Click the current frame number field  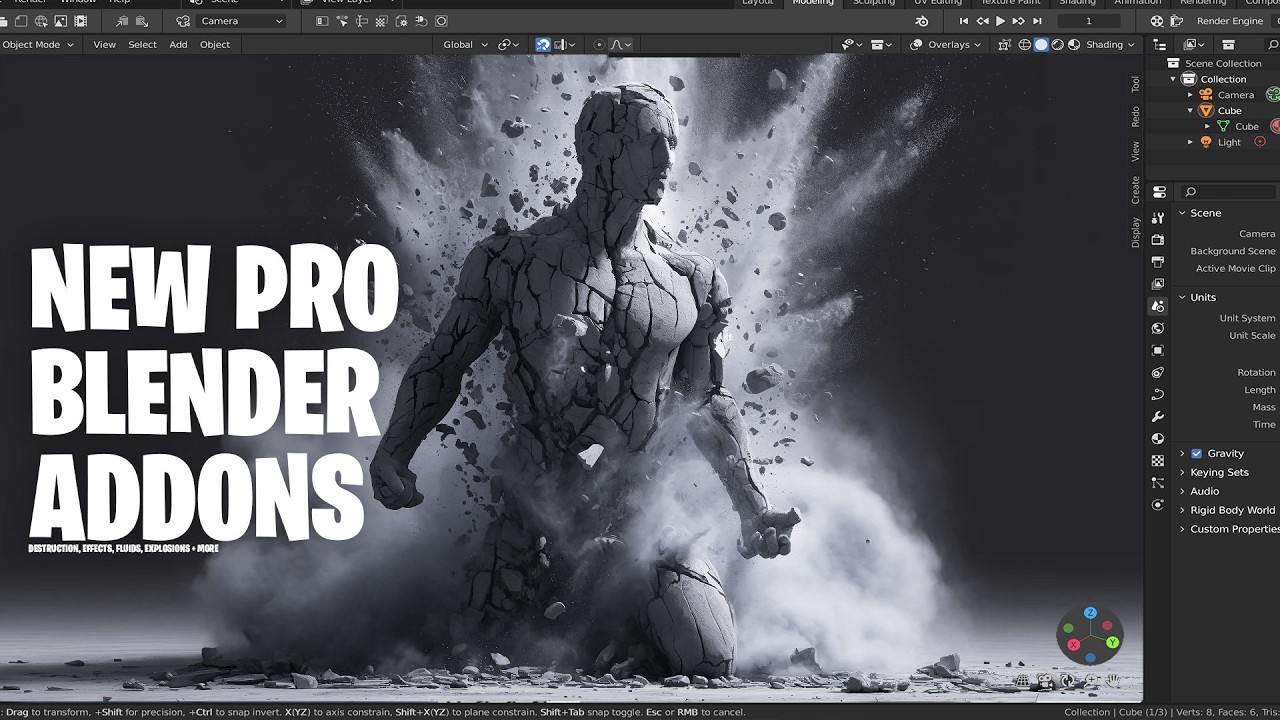1089,21
